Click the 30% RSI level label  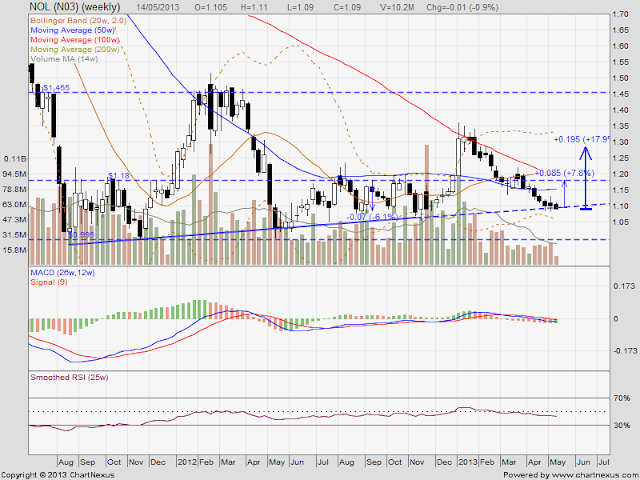[622, 425]
